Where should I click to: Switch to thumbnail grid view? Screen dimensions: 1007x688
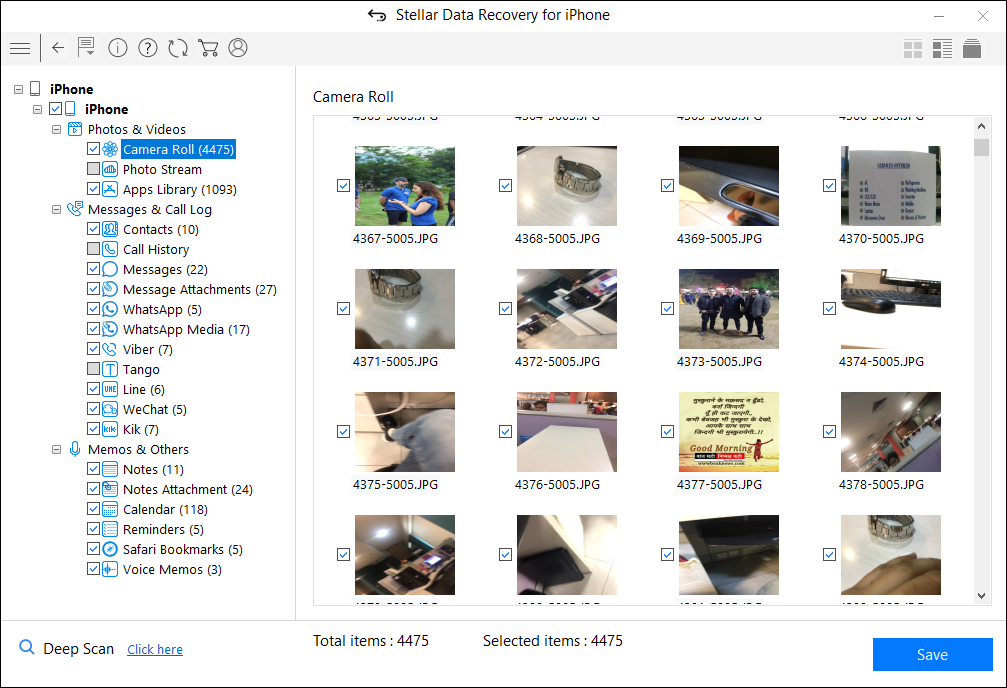pyautogui.click(x=912, y=47)
